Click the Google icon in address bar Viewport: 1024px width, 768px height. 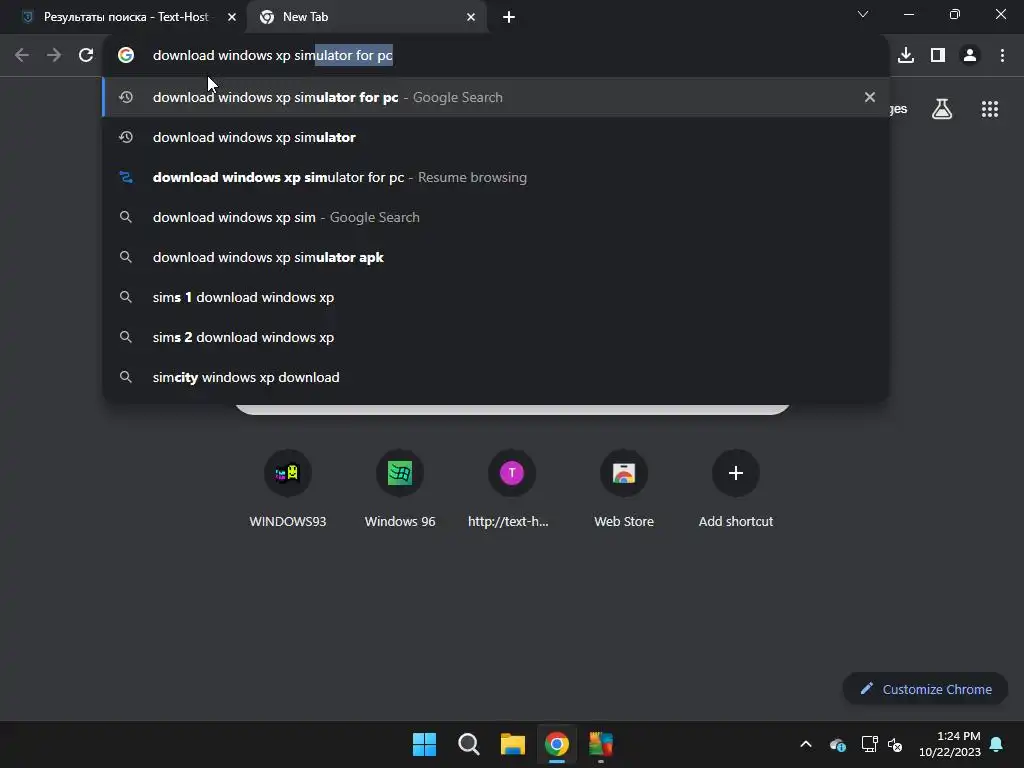pyautogui.click(x=126, y=56)
